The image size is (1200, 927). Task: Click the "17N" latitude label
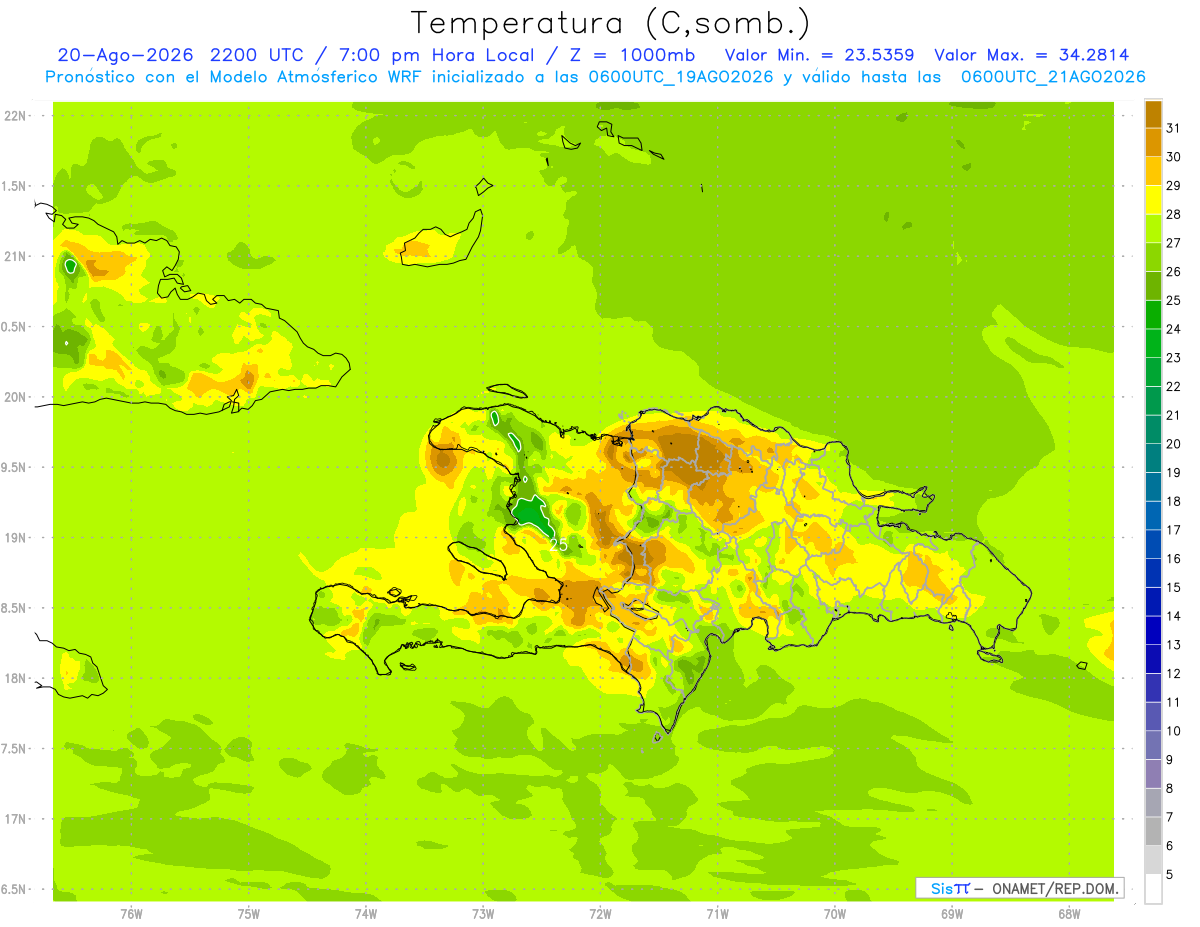16,819
